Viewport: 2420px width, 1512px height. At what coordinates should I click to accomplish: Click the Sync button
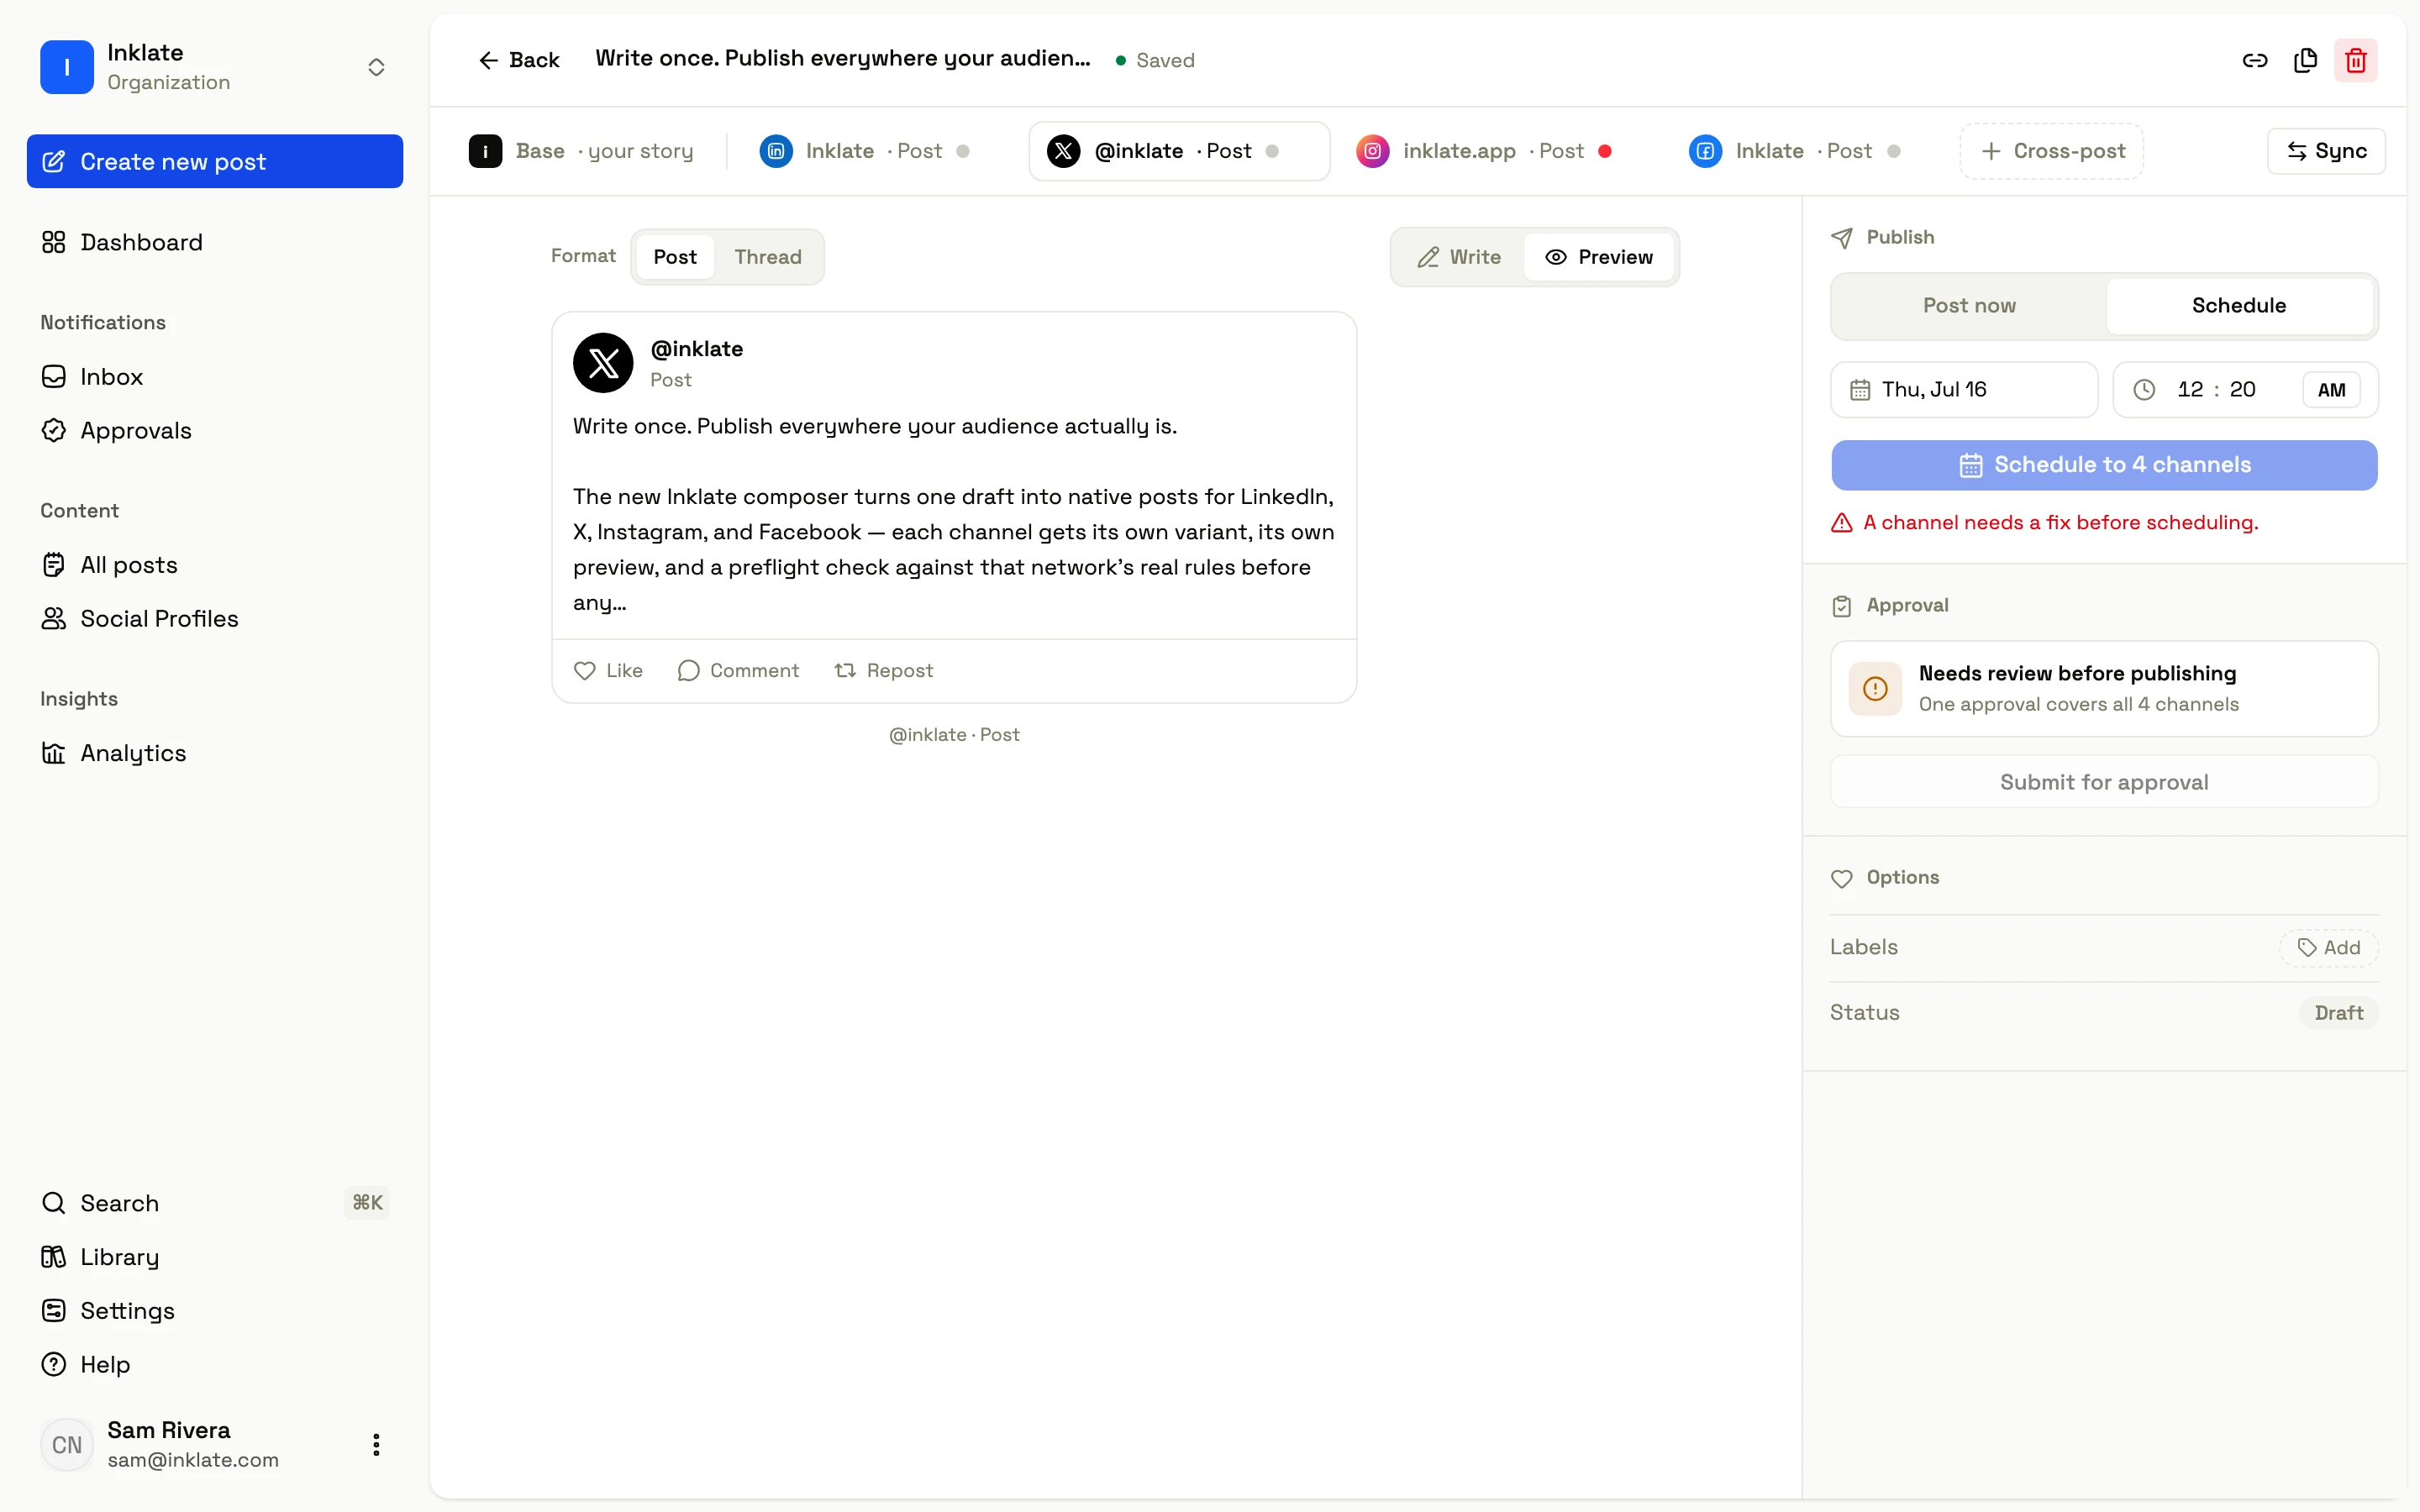2326,151
